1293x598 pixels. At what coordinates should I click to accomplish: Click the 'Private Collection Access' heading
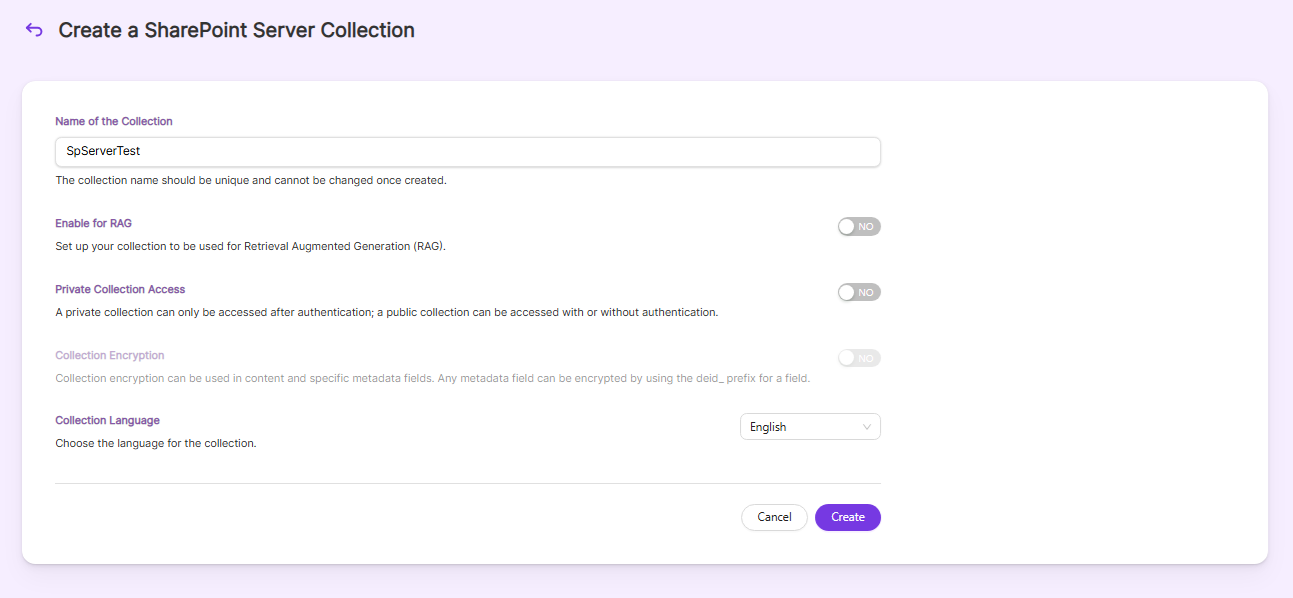pyautogui.click(x=120, y=289)
